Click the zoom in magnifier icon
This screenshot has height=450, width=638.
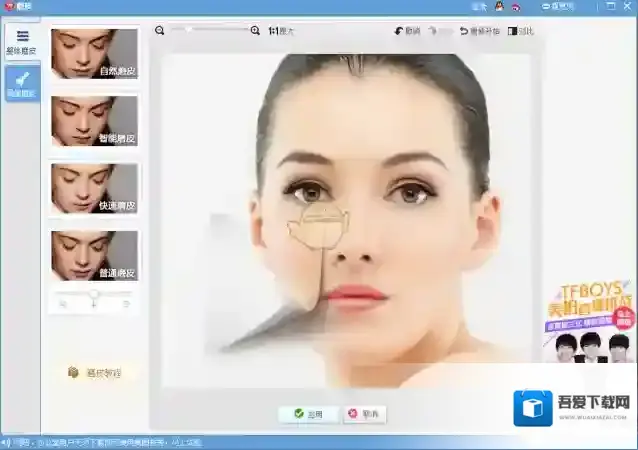coord(255,31)
